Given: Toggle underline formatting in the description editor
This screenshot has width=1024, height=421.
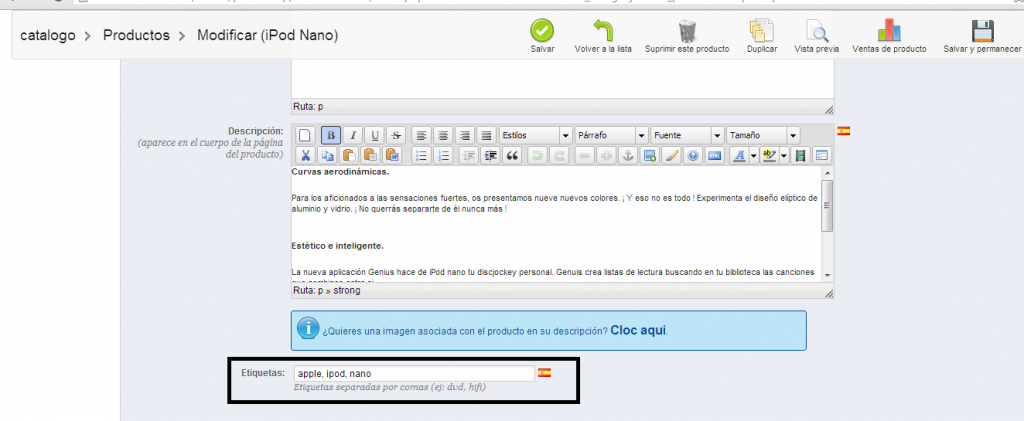Looking at the screenshot, I should pyautogui.click(x=374, y=135).
